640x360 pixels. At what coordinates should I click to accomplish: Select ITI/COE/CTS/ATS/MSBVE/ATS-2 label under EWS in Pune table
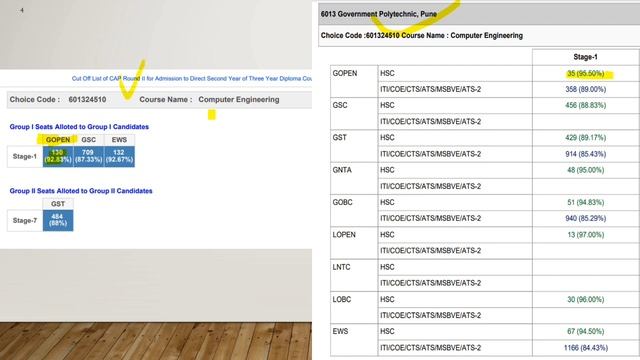point(431,348)
